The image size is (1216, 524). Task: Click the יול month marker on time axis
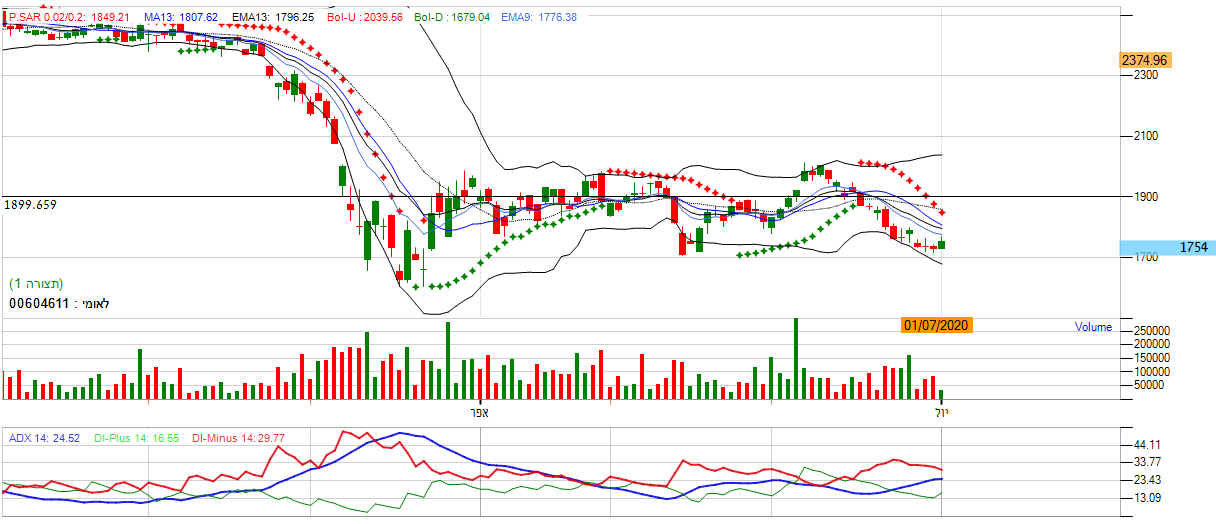coord(942,411)
